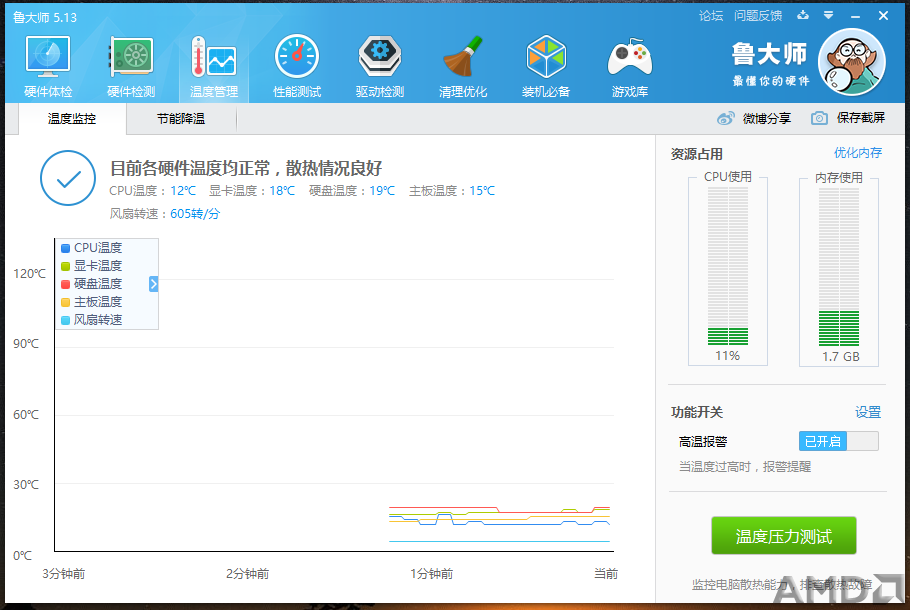
Task: Click the 90℃ axis label
Action: (26, 344)
